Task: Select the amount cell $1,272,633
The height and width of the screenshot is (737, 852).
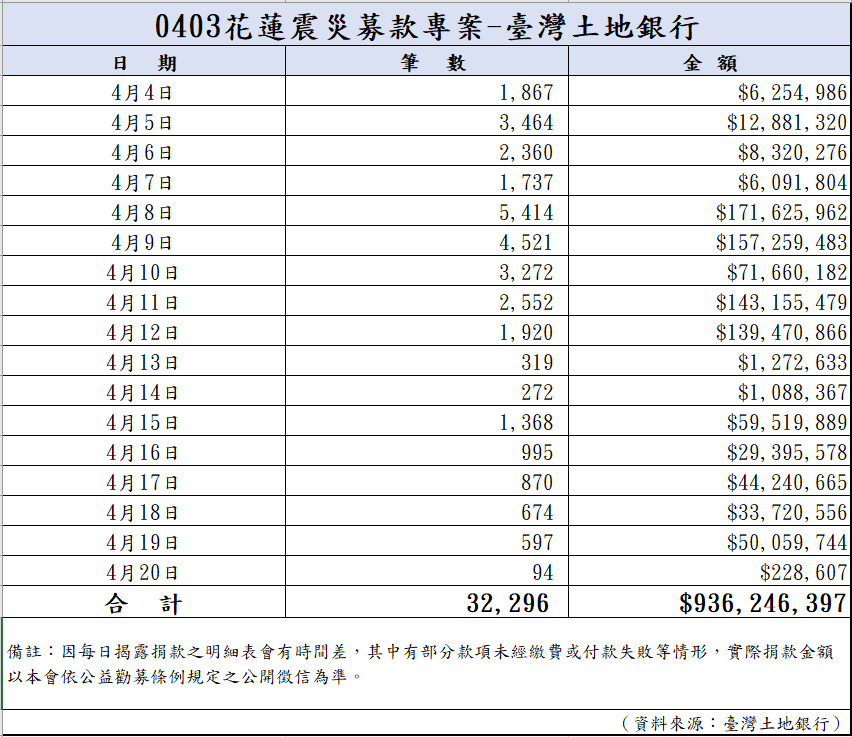Action: tap(709, 360)
